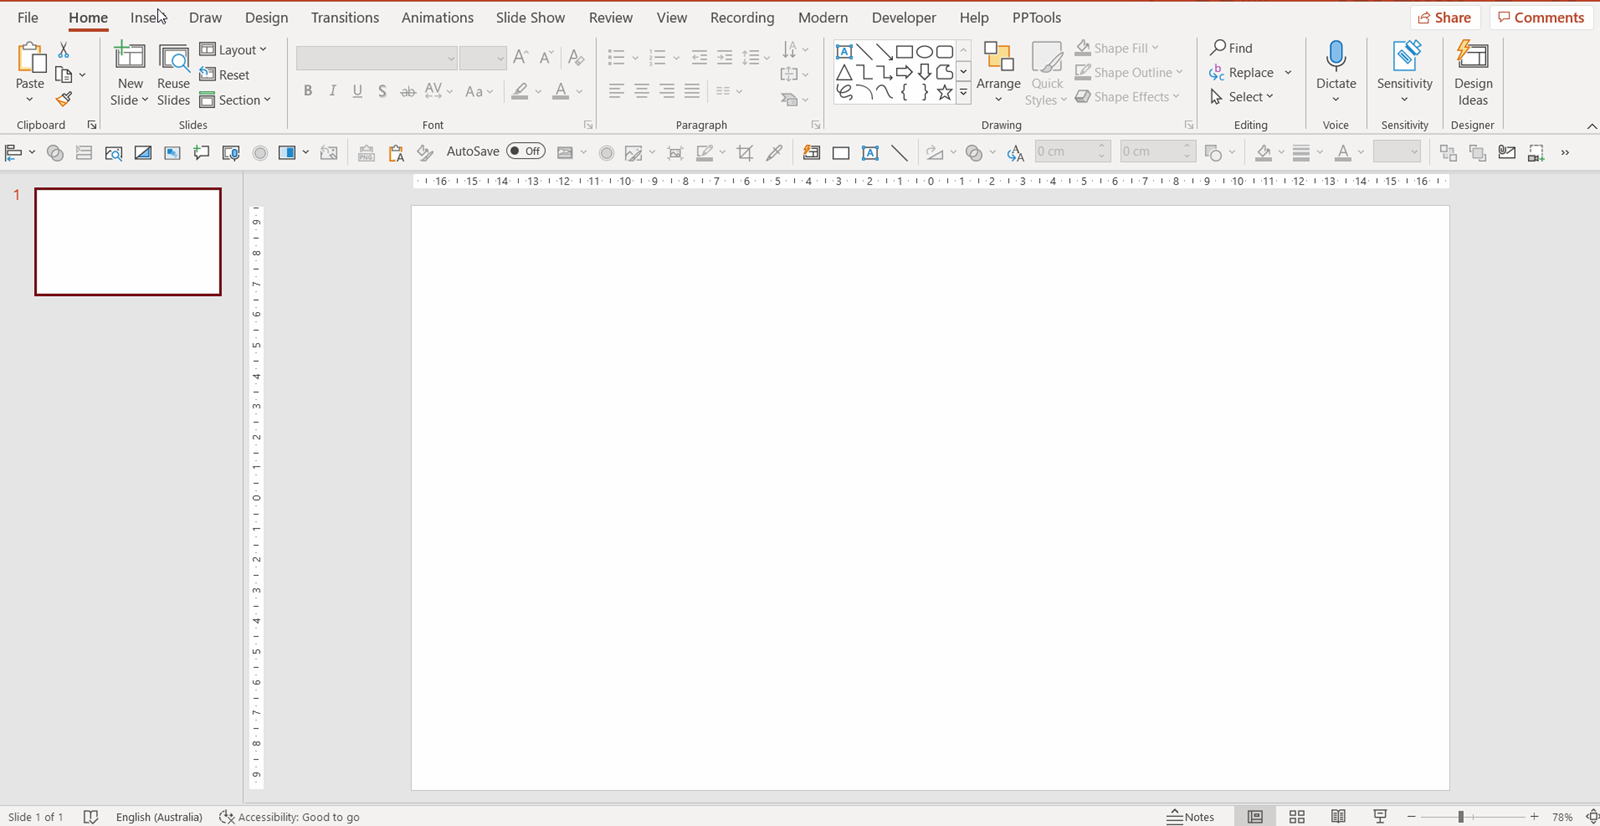Toggle the AutoSave switch

526,152
